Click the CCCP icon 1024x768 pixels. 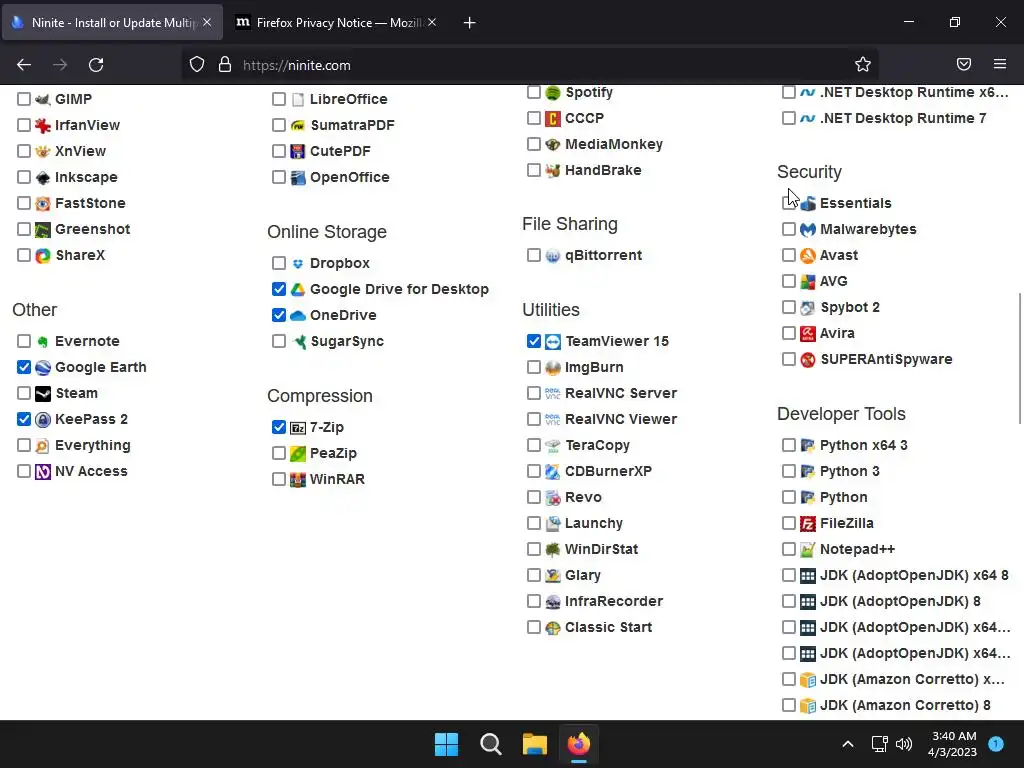553,118
